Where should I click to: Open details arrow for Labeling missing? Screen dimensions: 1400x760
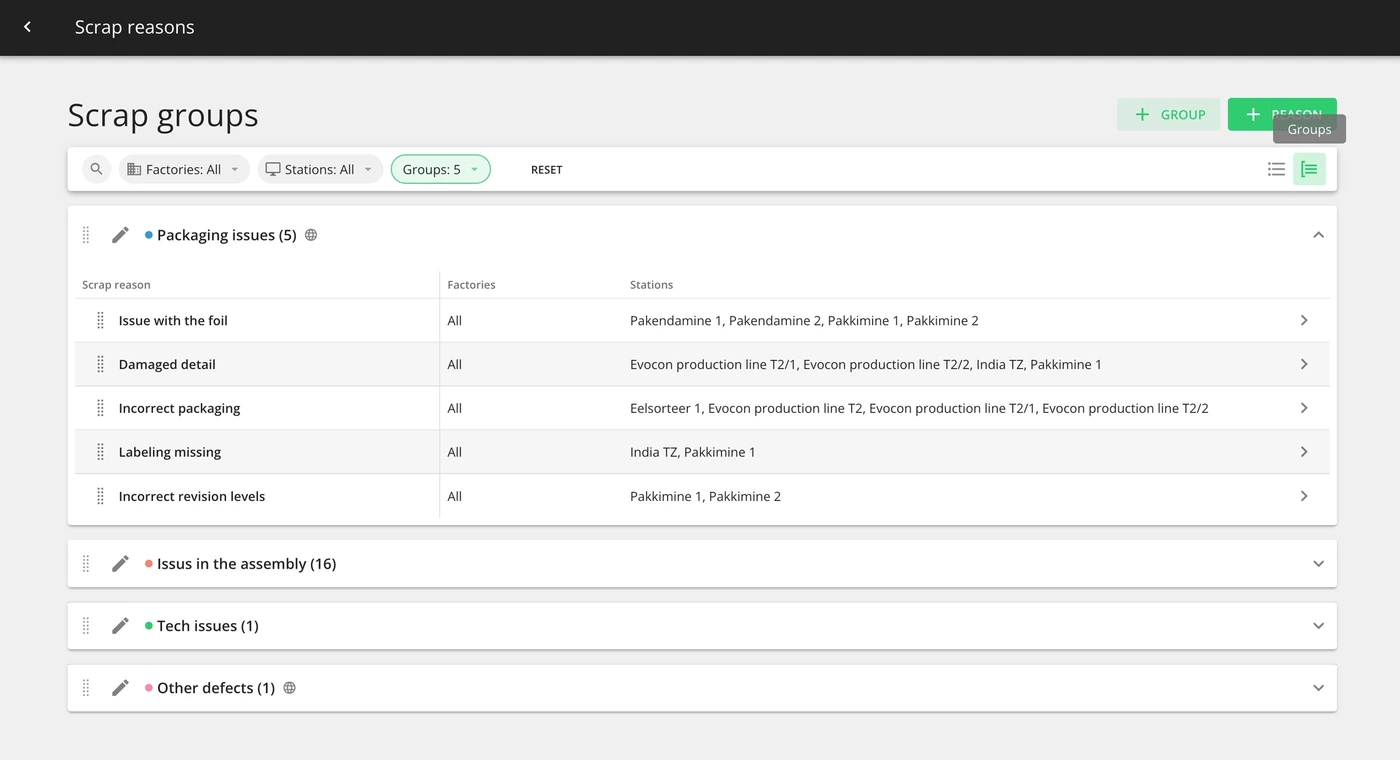tap(1304, 452)
